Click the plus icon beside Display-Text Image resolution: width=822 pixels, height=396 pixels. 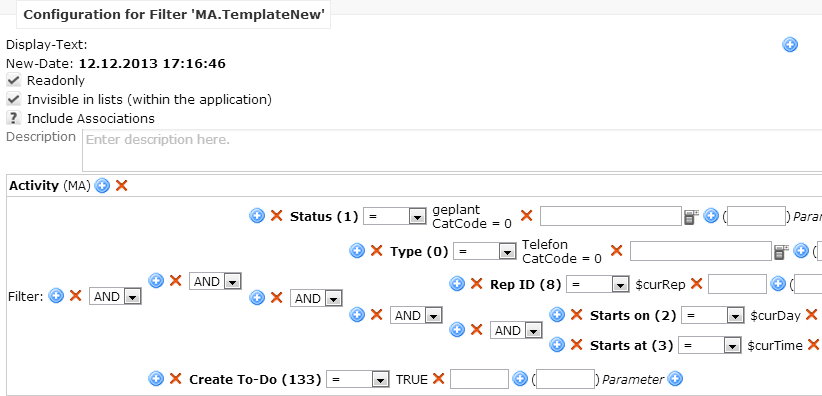click(789, 45)
